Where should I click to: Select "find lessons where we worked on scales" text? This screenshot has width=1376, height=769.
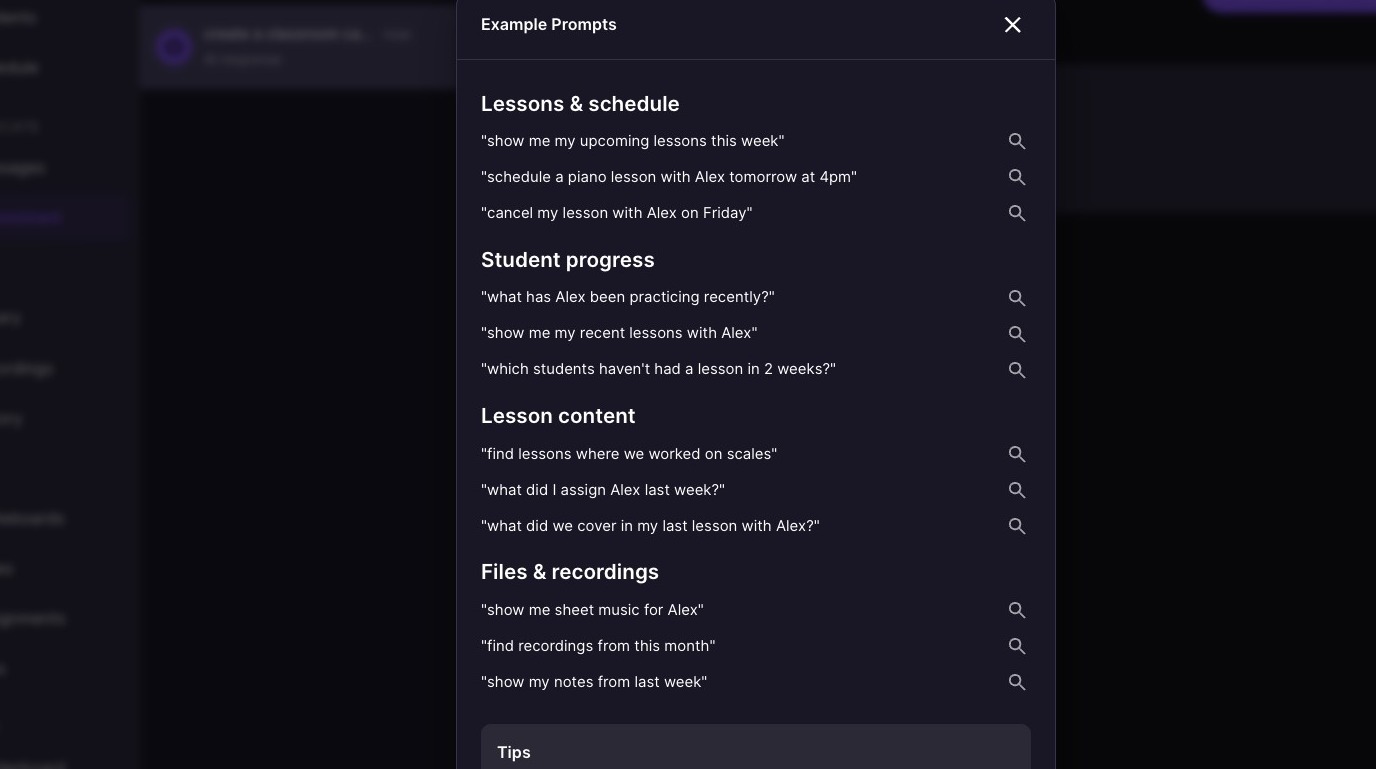[629, 454]
